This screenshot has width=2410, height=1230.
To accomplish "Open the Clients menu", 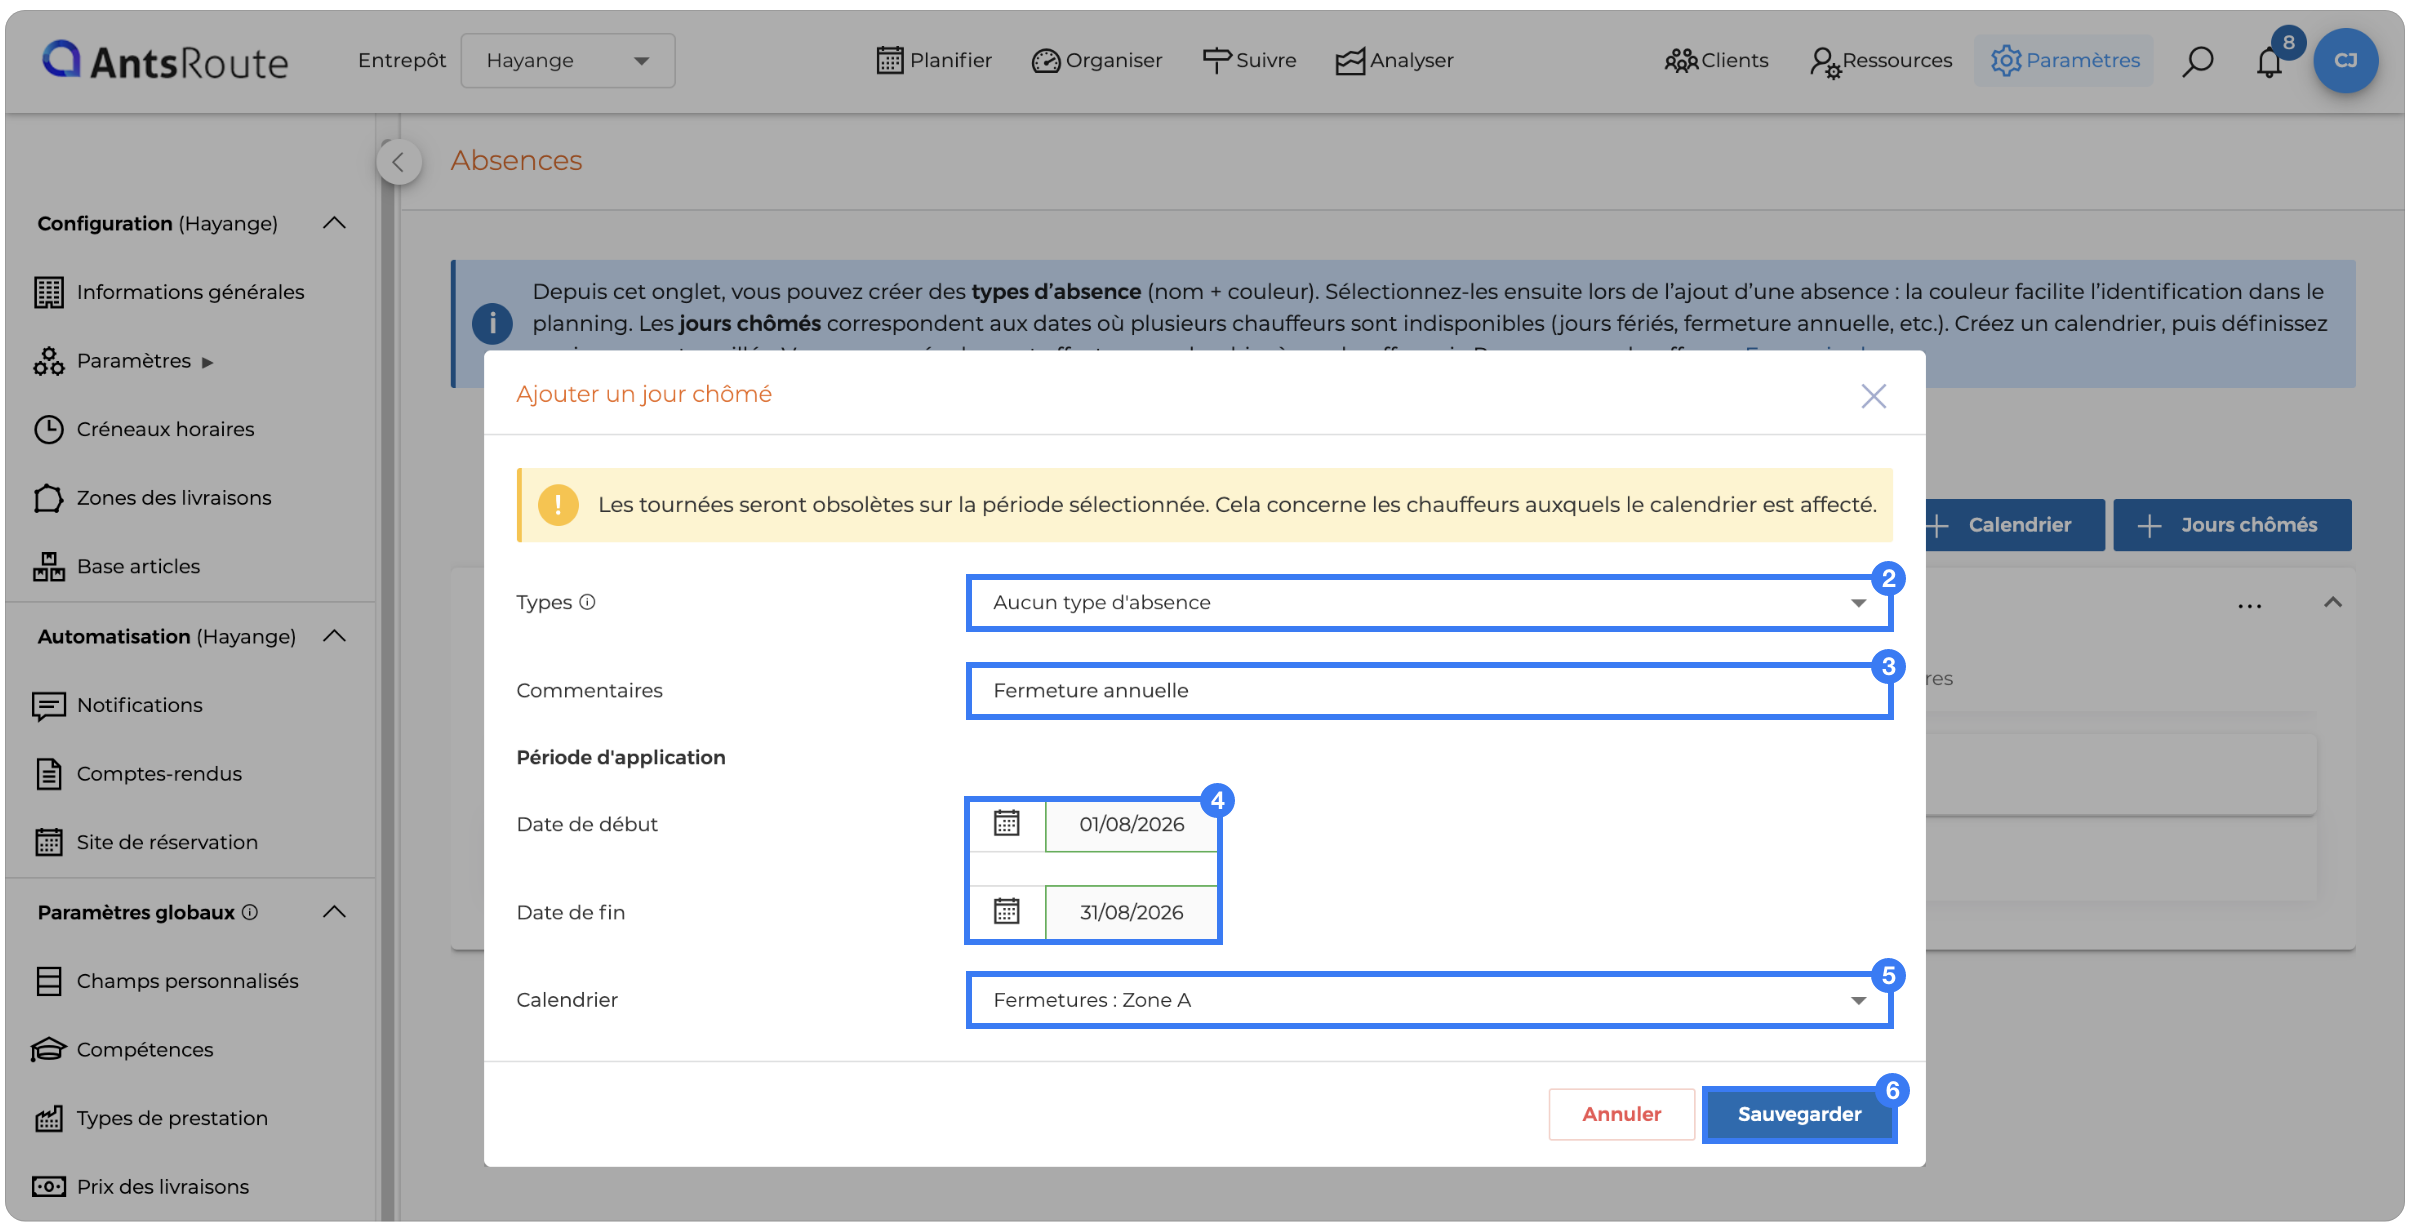I will [1716, 61].
